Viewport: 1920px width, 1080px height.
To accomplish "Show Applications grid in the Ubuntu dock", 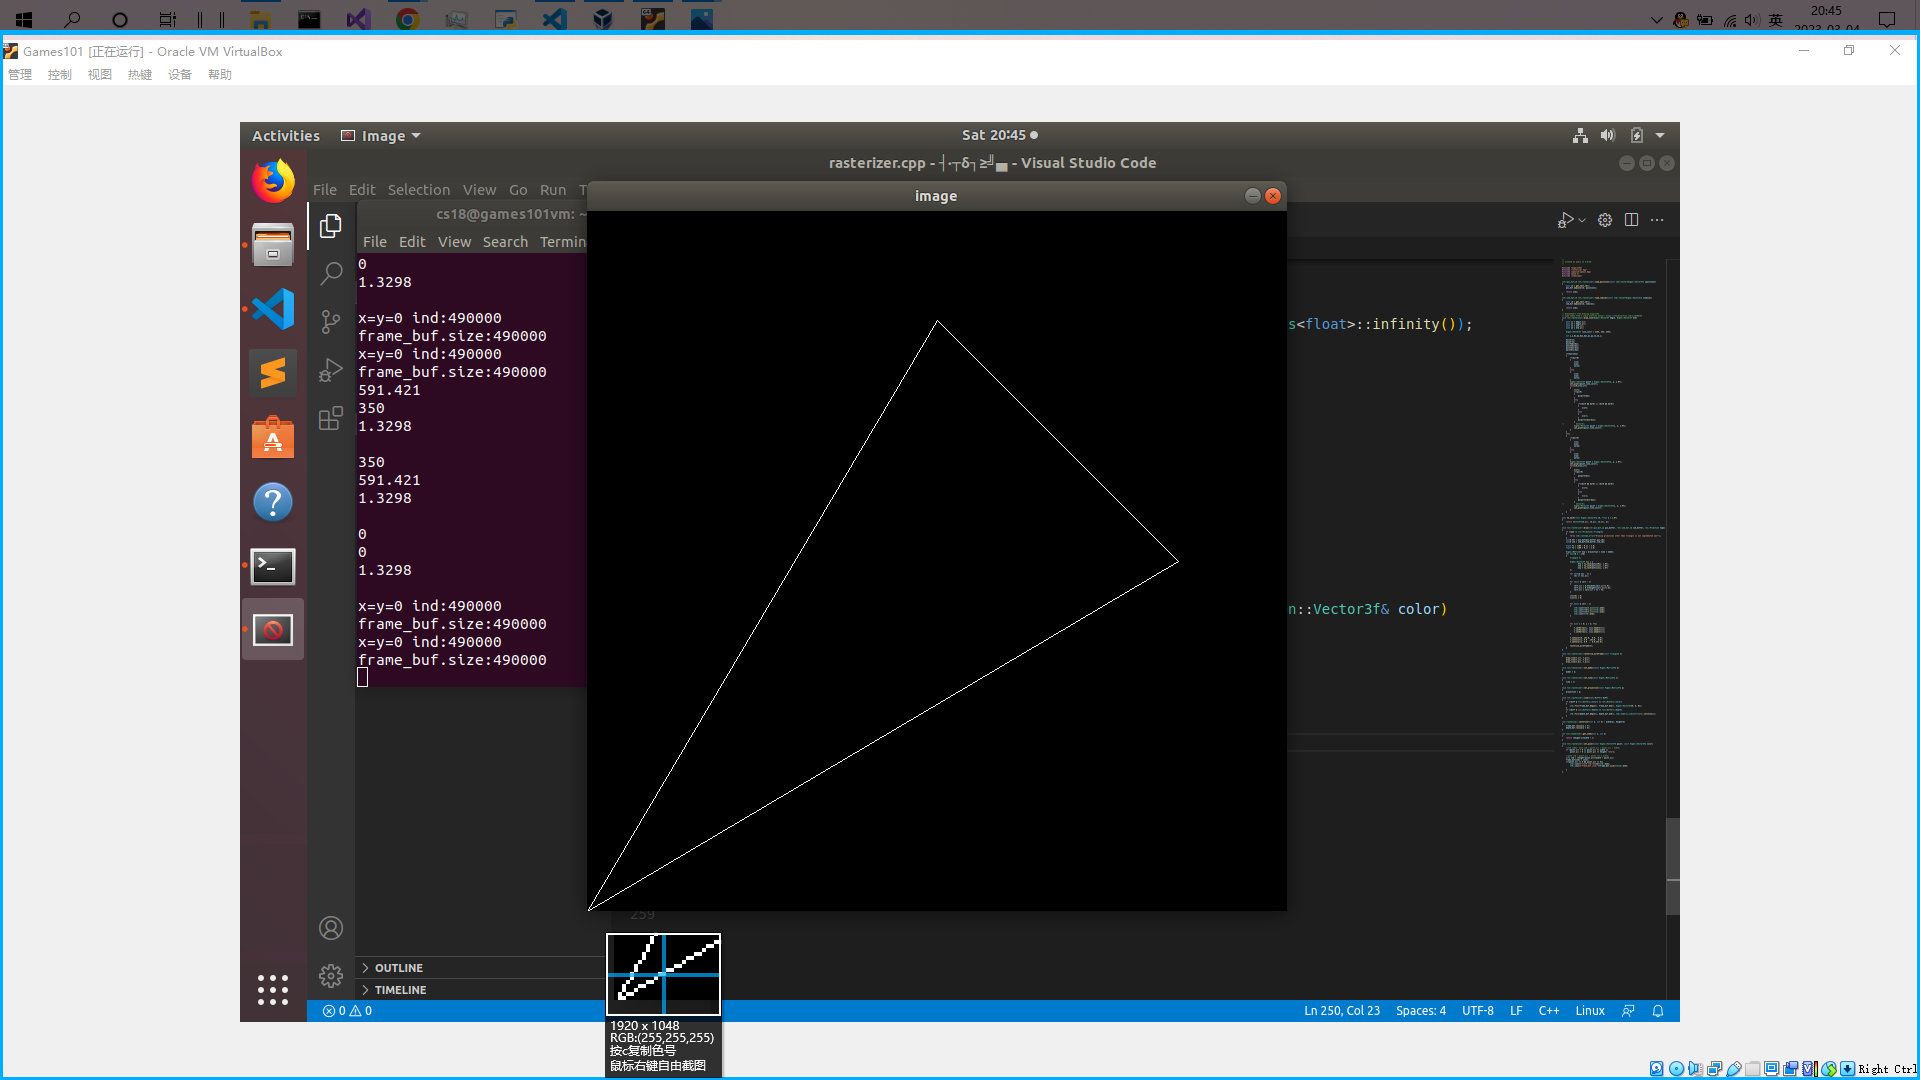I will tap(273, 990).
